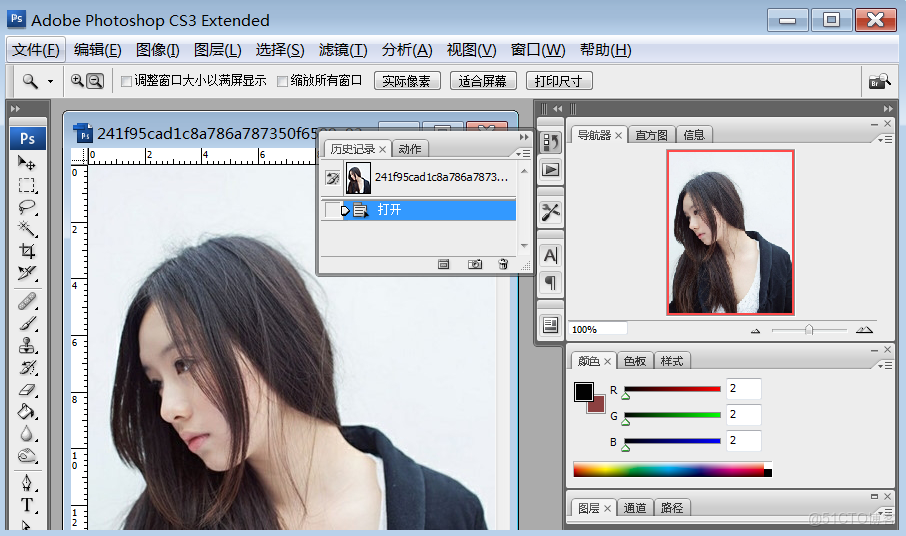Click navigator large mountains zoom in button
The height and width of the screenshot is (536, 906).
click(x=864, y=330)
